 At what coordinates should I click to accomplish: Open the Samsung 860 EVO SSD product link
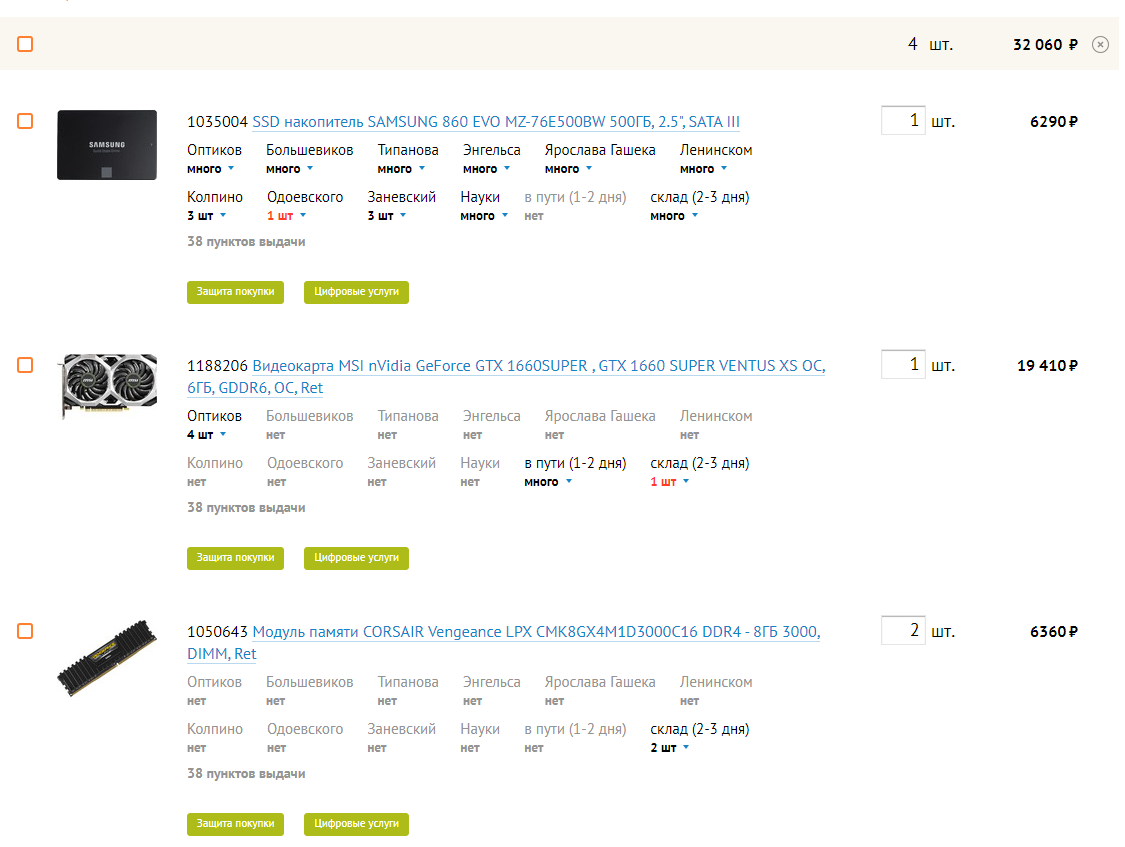point(496,122)
